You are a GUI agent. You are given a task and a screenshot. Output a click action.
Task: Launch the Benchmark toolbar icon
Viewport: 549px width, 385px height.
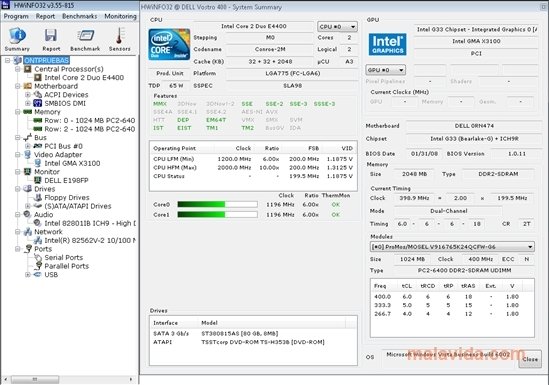(85, 35)
